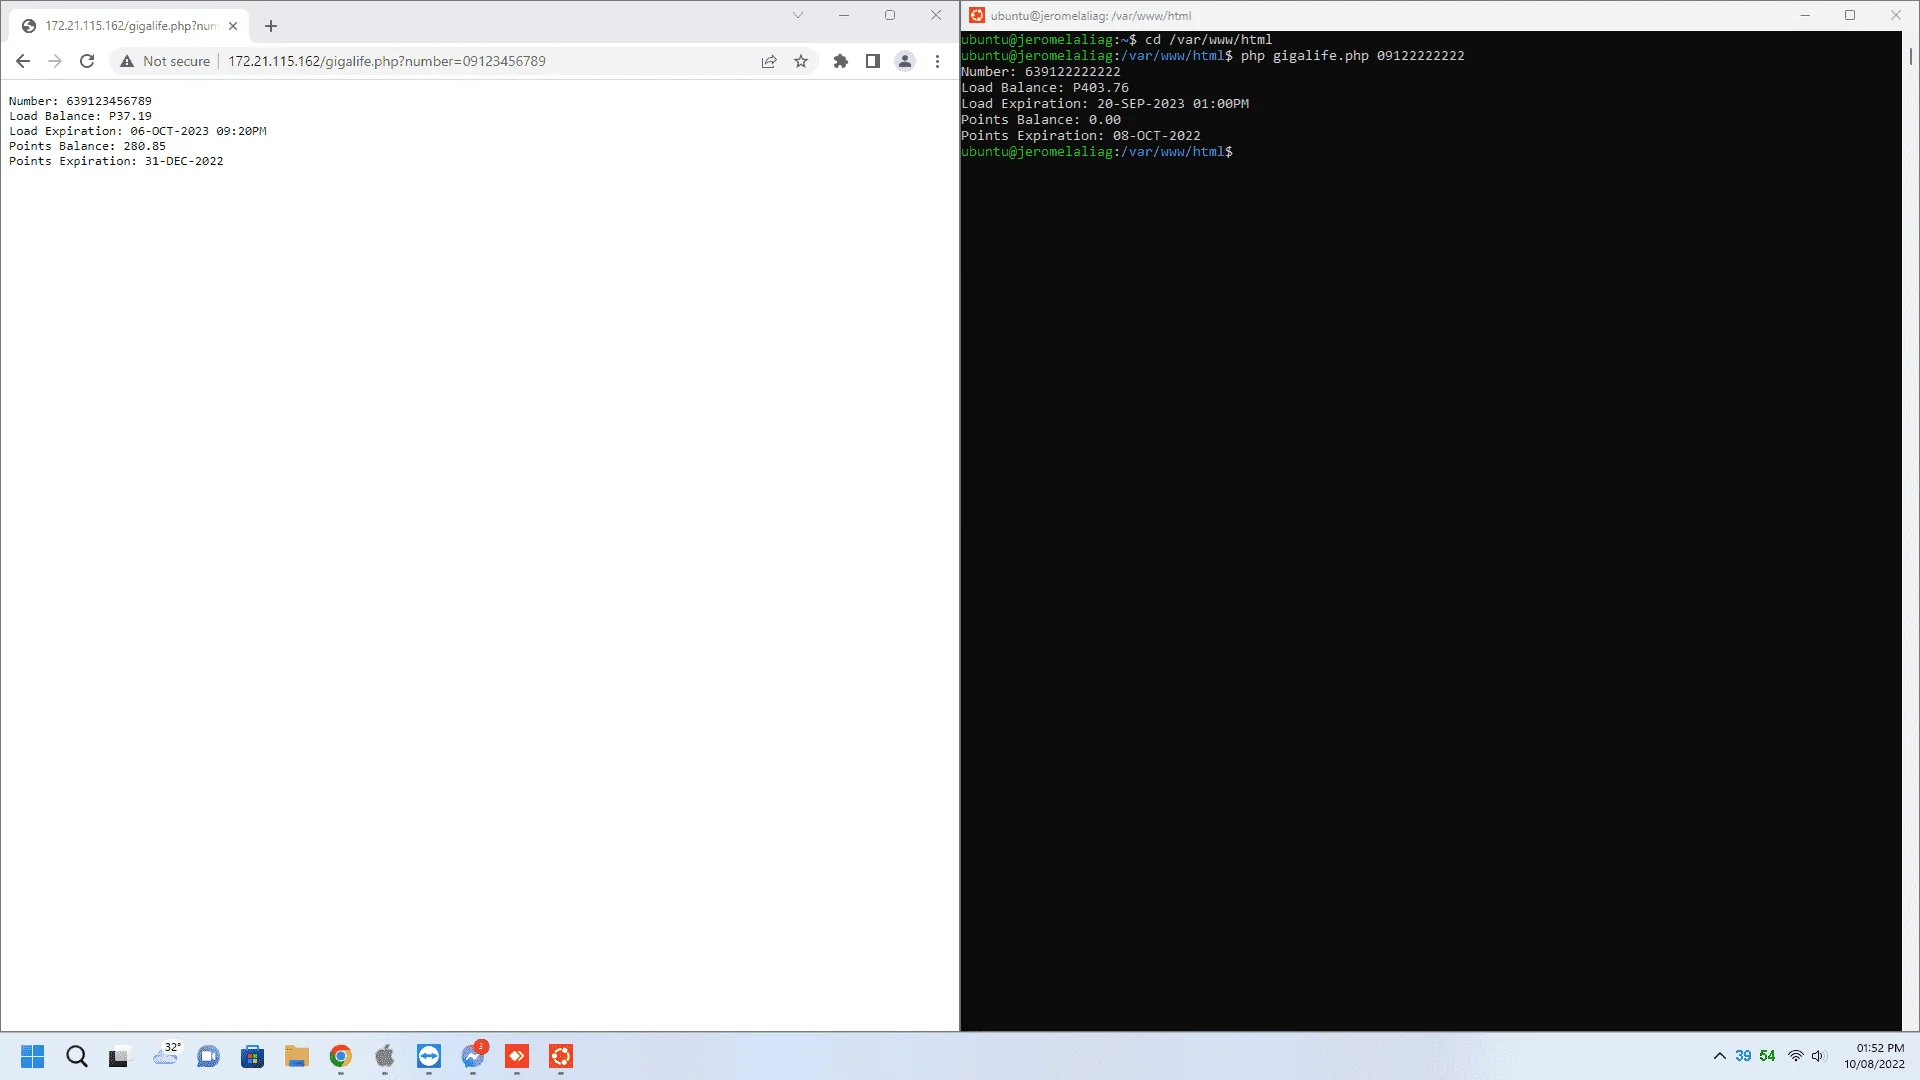This screenshot has height=1080, width=1920.
Task: Close the gigalife.php browser tab
Action: click(x=233, y=26)
